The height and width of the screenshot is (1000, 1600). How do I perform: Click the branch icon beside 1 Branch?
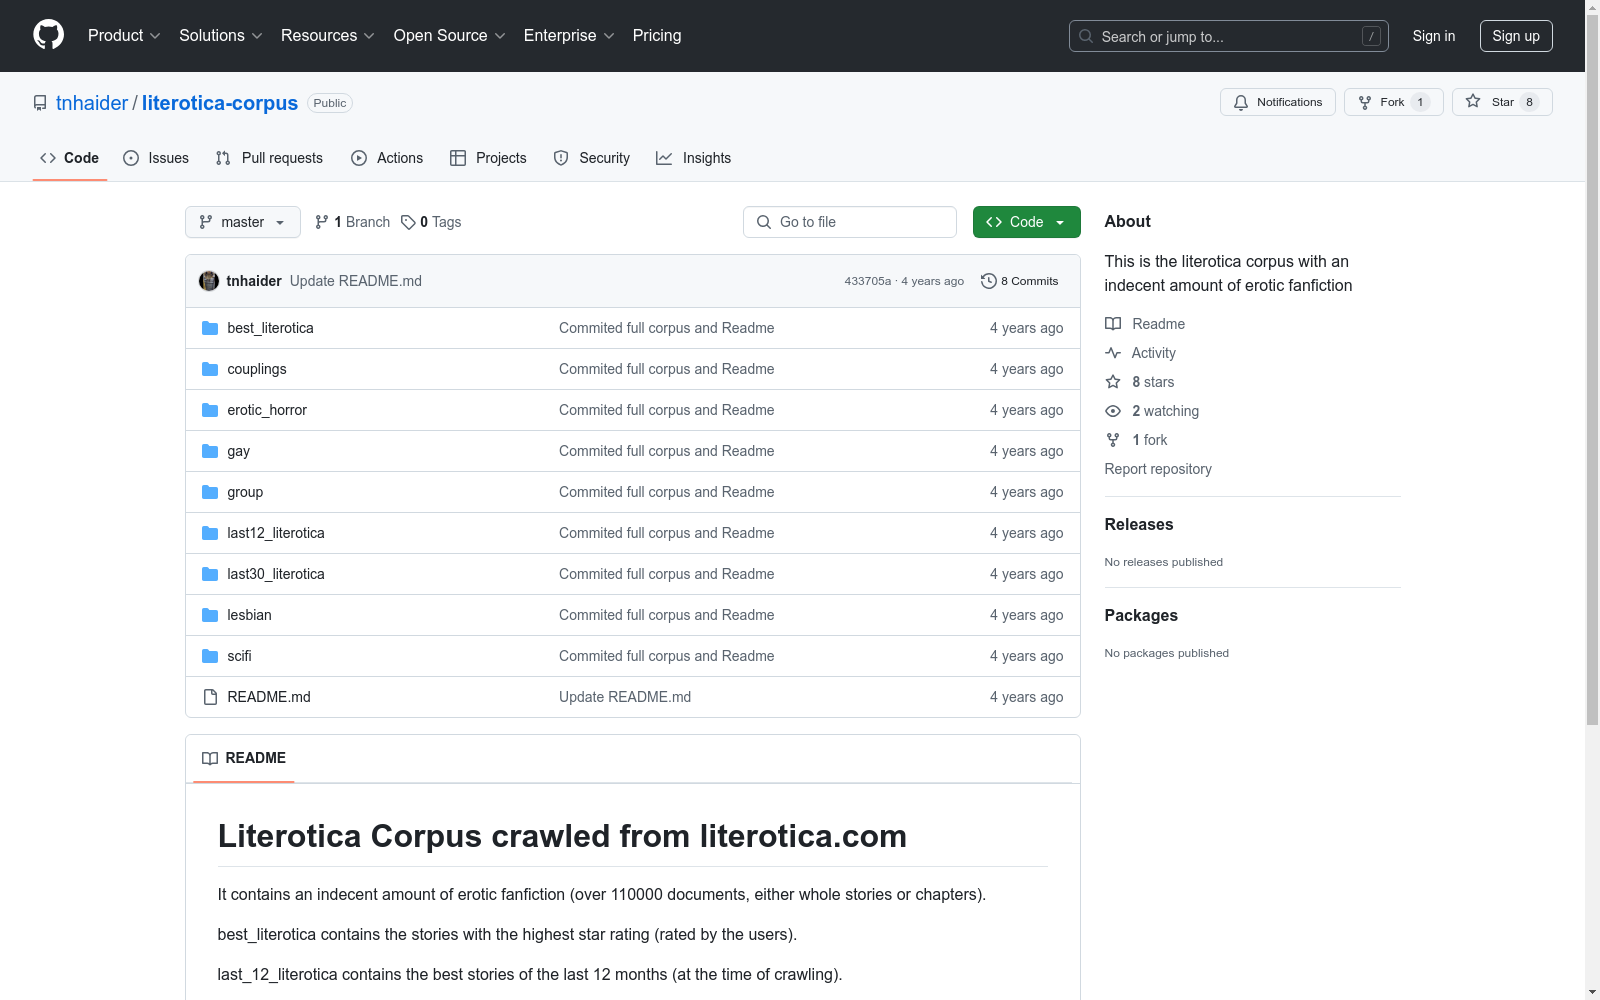(322, 222)
